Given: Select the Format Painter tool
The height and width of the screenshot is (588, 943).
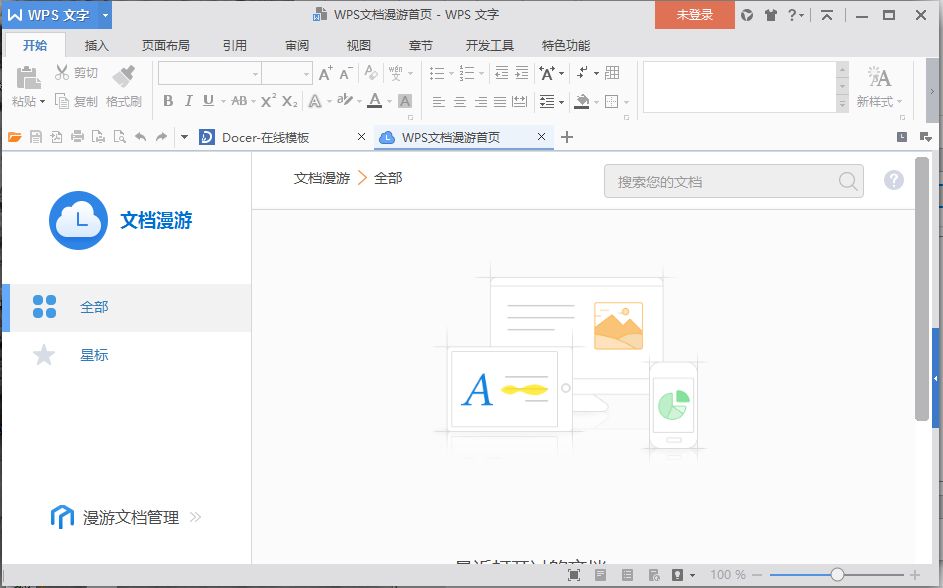Looking at the screenshot, I should (x=124, y=85).
